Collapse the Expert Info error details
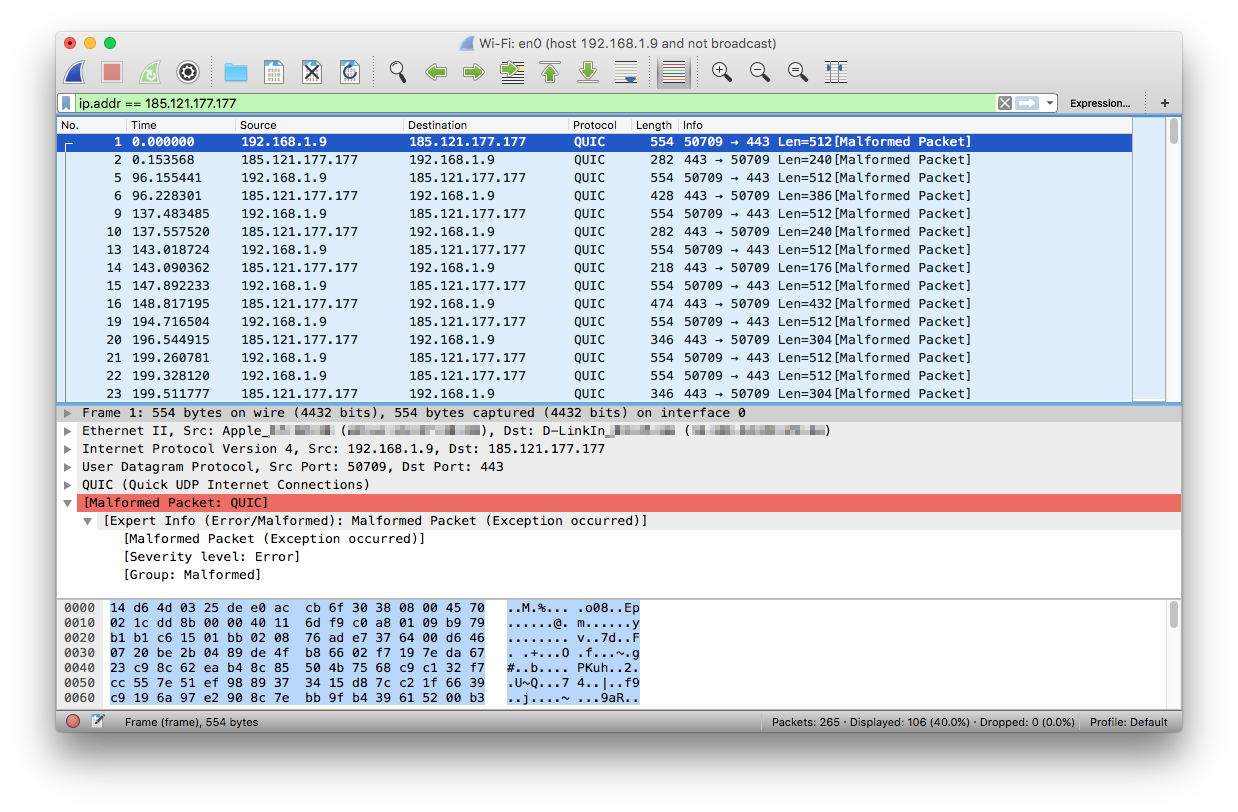Image resolution: width=1238 pixels, height=812 pixels. click(x=87, y=520)
